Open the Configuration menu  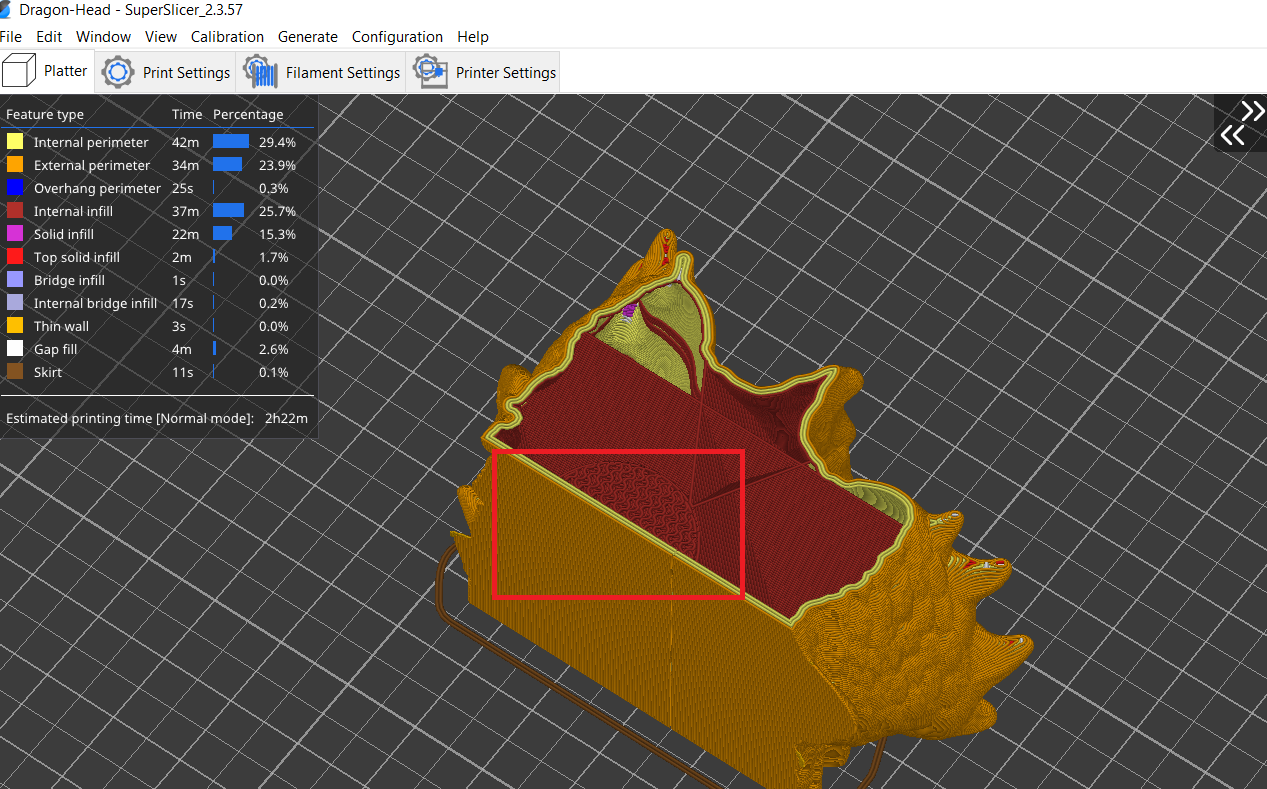(x=397, y=37)
